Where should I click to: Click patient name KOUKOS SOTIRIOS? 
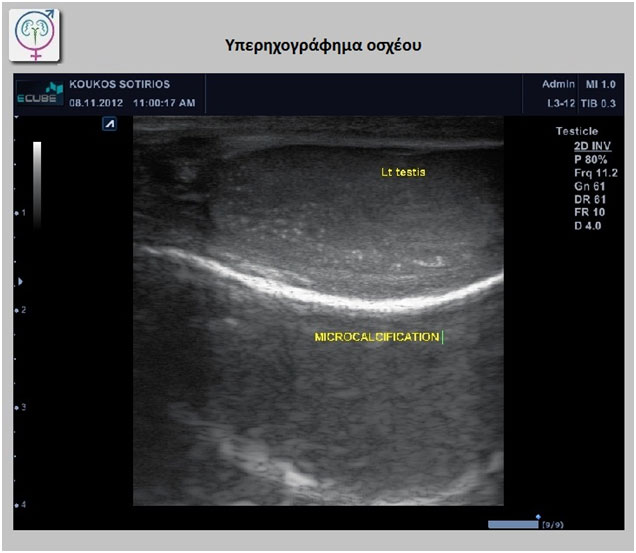(x=119, y=84)
